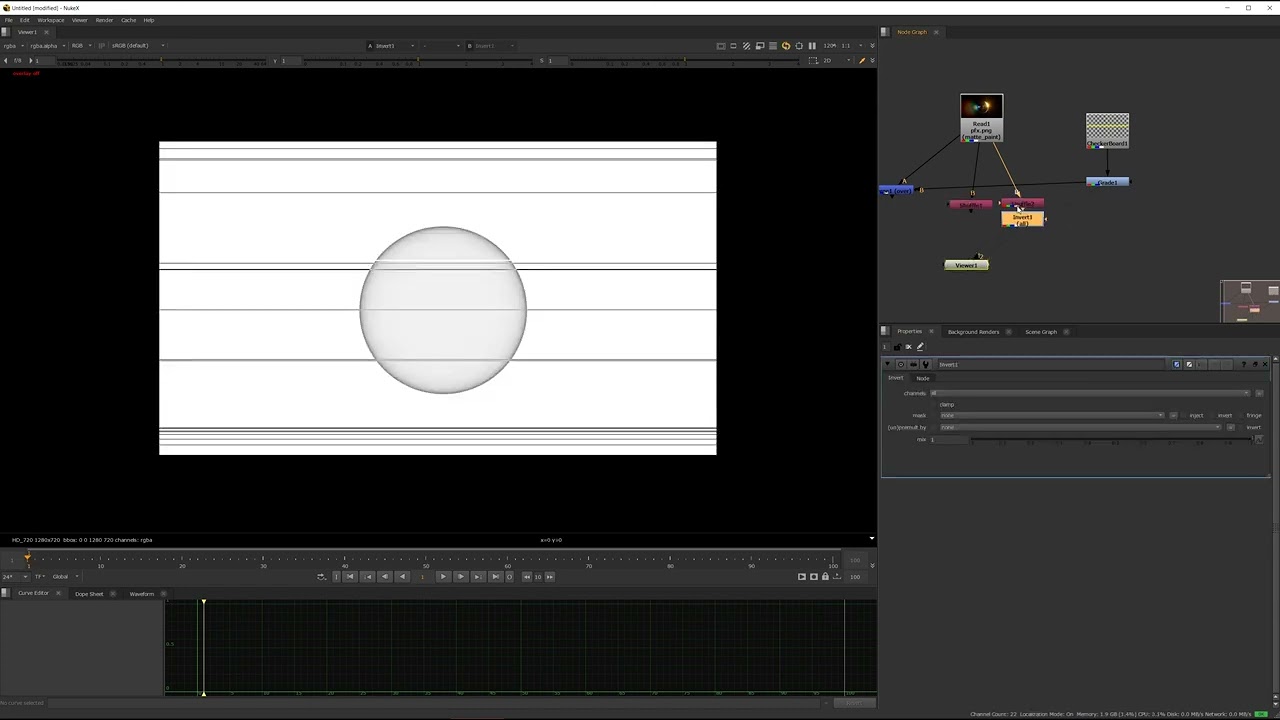Click the properties edit pencil icon

click(921, 347)
